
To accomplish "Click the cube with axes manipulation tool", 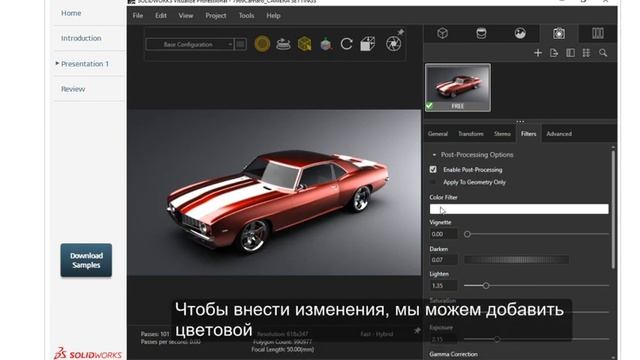I will (x=325, y=44).
